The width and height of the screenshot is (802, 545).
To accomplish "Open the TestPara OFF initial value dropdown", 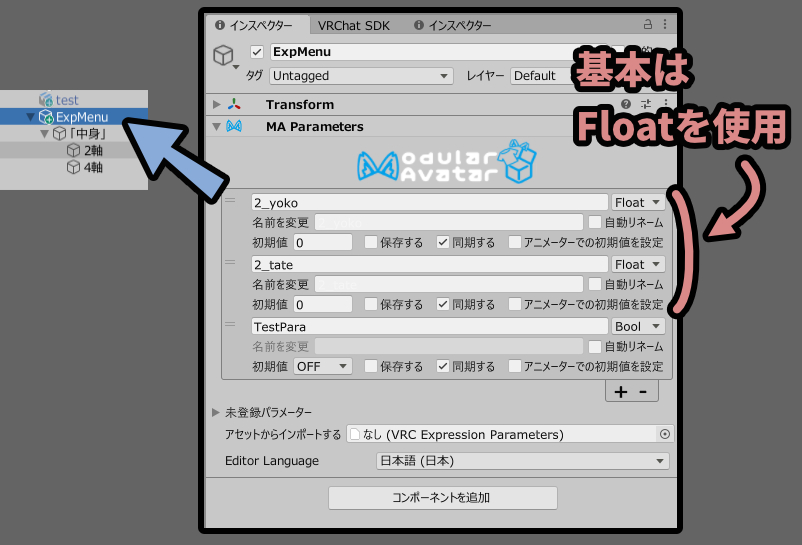I will tap(322, 366).
